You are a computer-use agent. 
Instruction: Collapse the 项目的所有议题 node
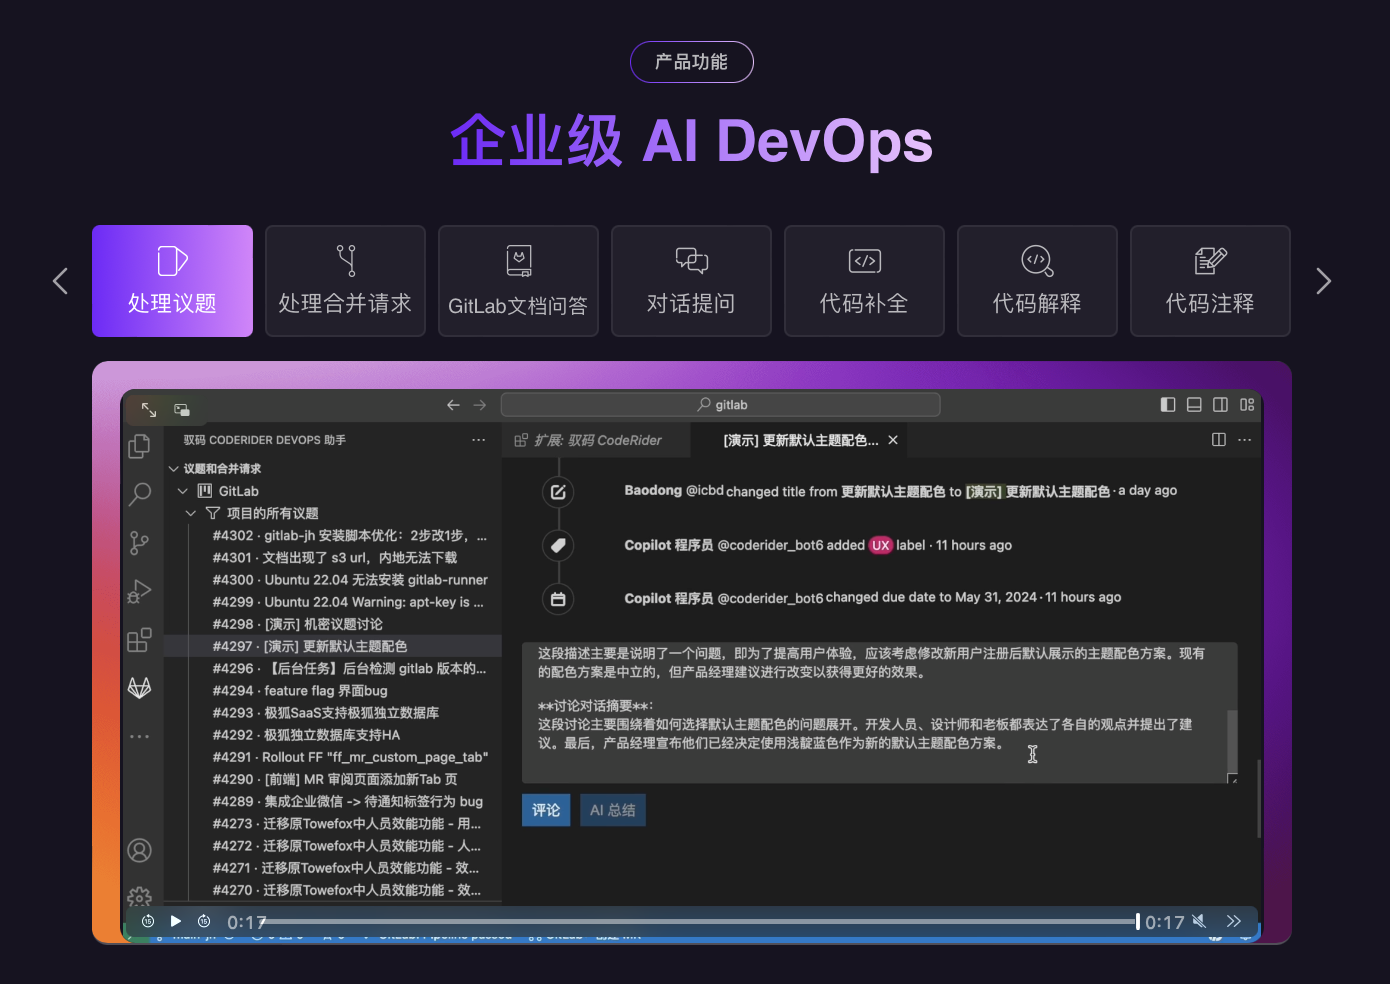pyautogui.click(x=191, y=513)
